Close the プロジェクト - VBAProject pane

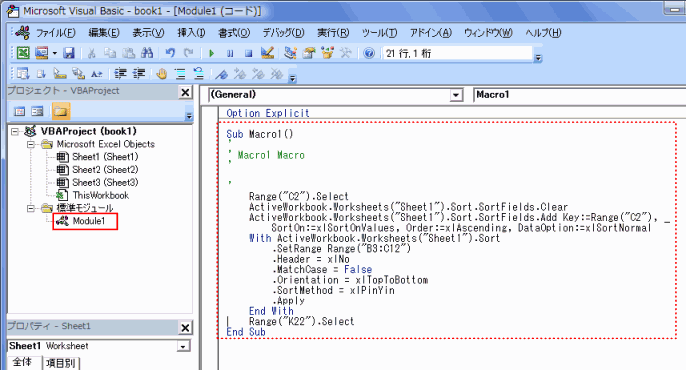(186, 92)
